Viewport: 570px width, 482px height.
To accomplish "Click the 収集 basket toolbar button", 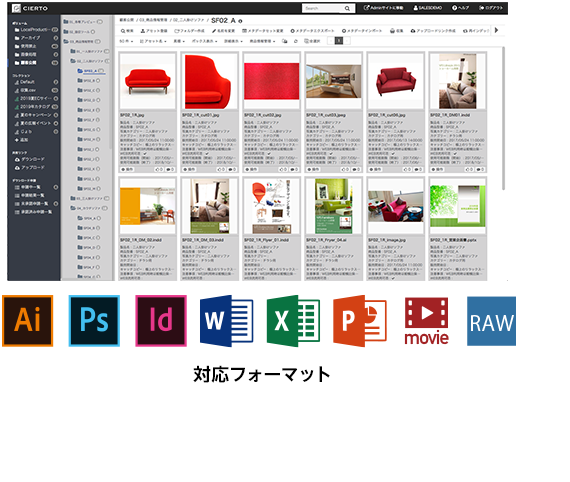I will [x=397, y=31].
